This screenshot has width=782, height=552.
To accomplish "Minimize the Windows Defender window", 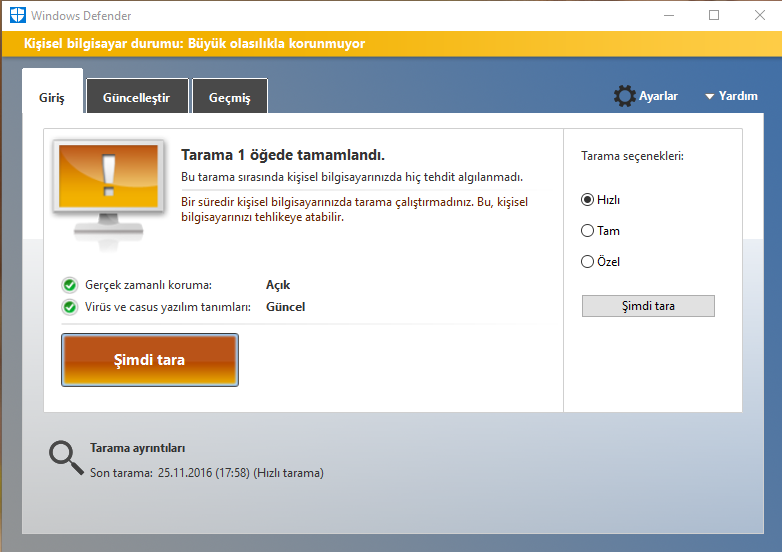I will tap(669, 15).
